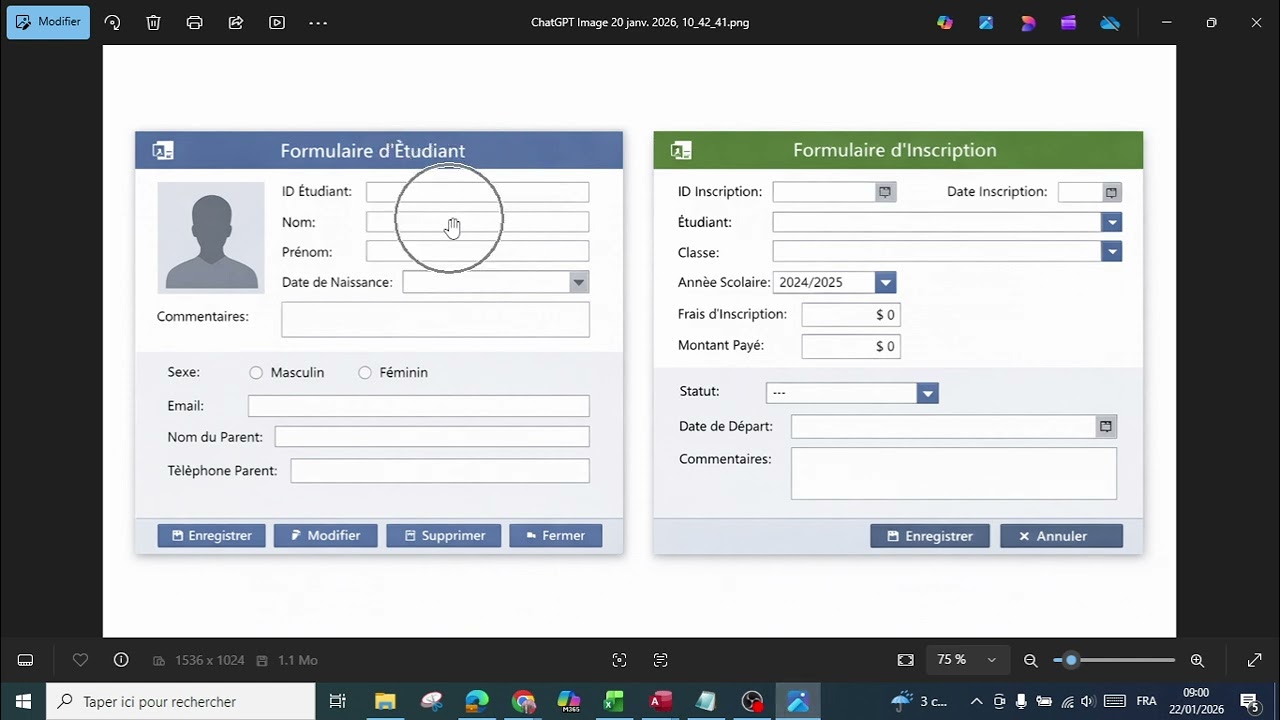The image size is (1280, 720).
Task: Click the share icon in top toolbar
Action: click(x=236, y=22)
